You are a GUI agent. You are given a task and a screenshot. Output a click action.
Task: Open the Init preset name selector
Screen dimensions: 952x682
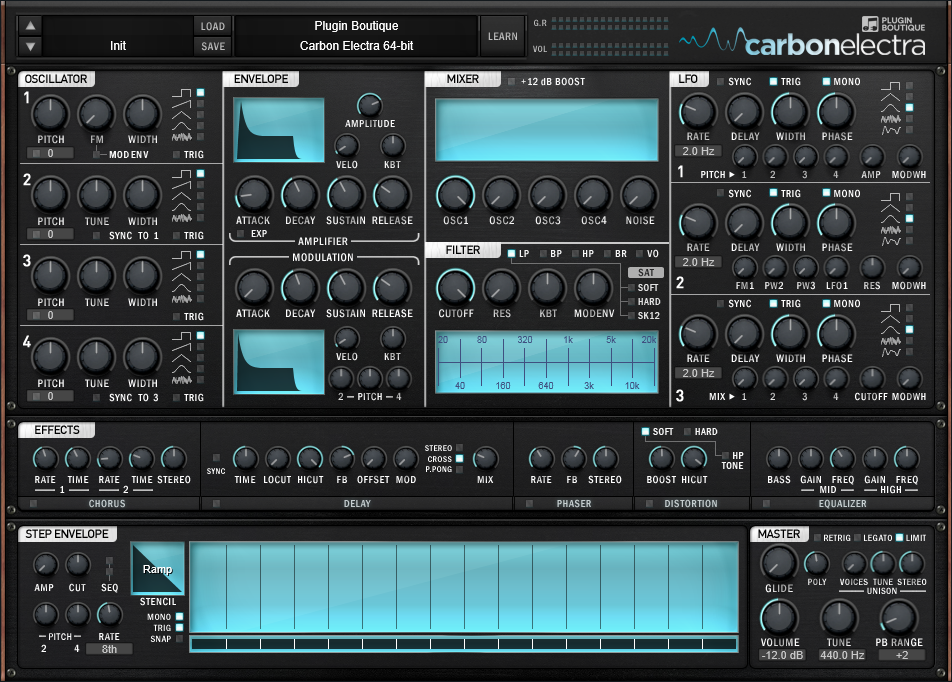[118, 46]
